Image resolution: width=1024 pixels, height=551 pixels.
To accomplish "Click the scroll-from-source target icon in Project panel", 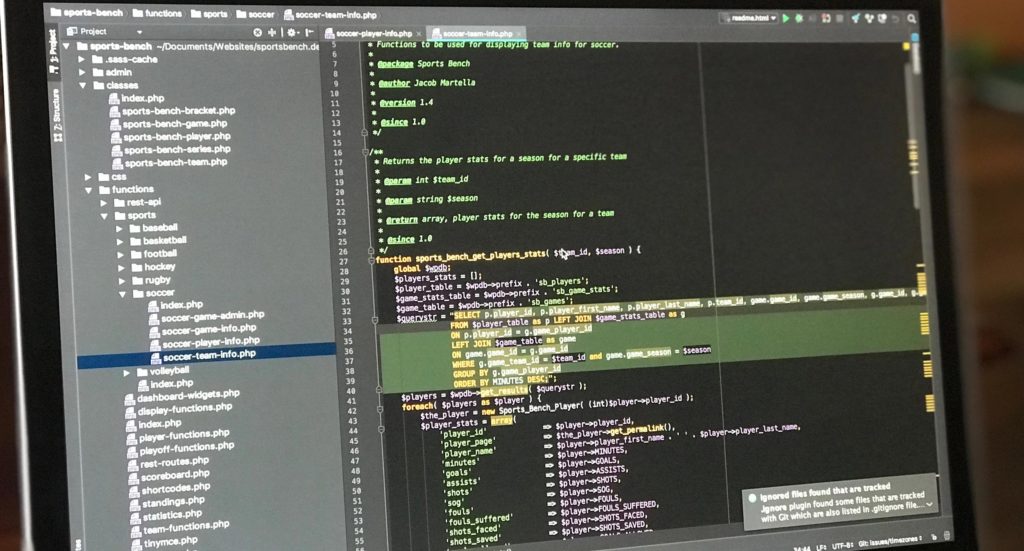I will [x=257, y=32].
